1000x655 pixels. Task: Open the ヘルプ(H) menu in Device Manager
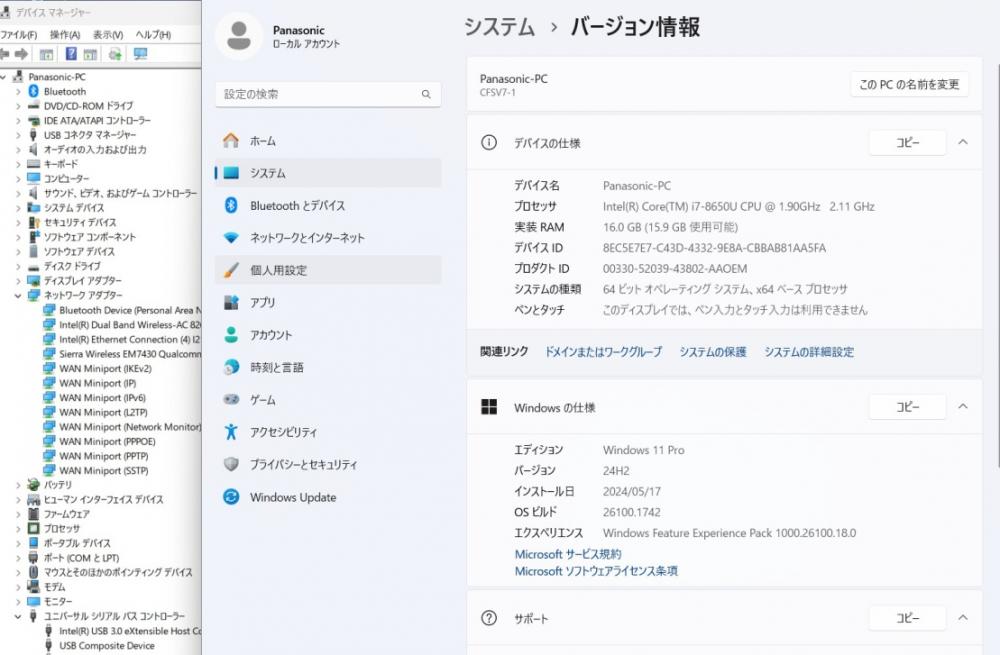[x=153, y=34]
